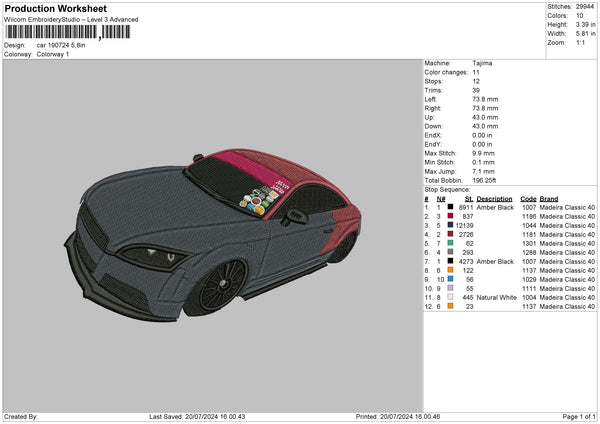
Task: Click the Natural White description in stop 11
Action: point(497,297)
